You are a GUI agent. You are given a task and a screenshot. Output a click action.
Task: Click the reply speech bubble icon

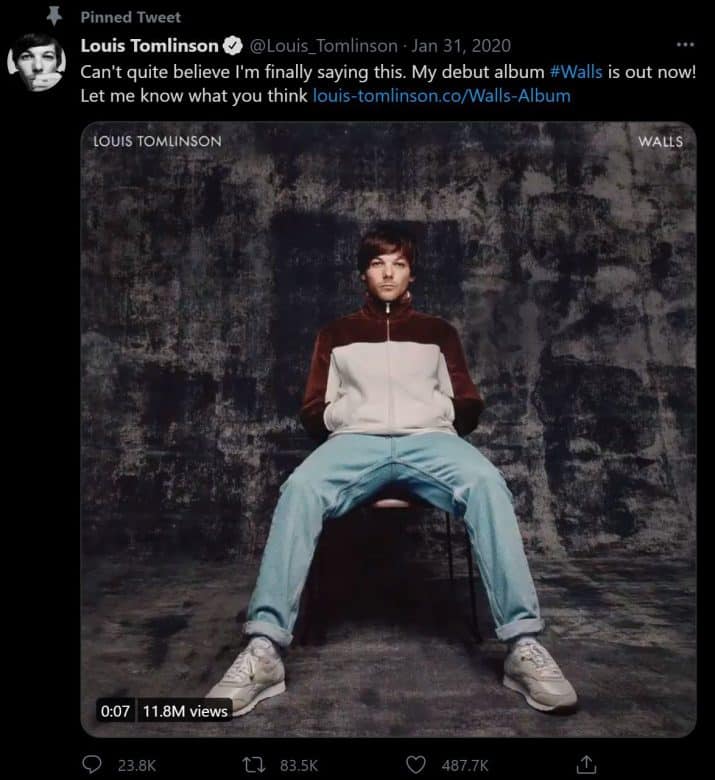point(92,765)
